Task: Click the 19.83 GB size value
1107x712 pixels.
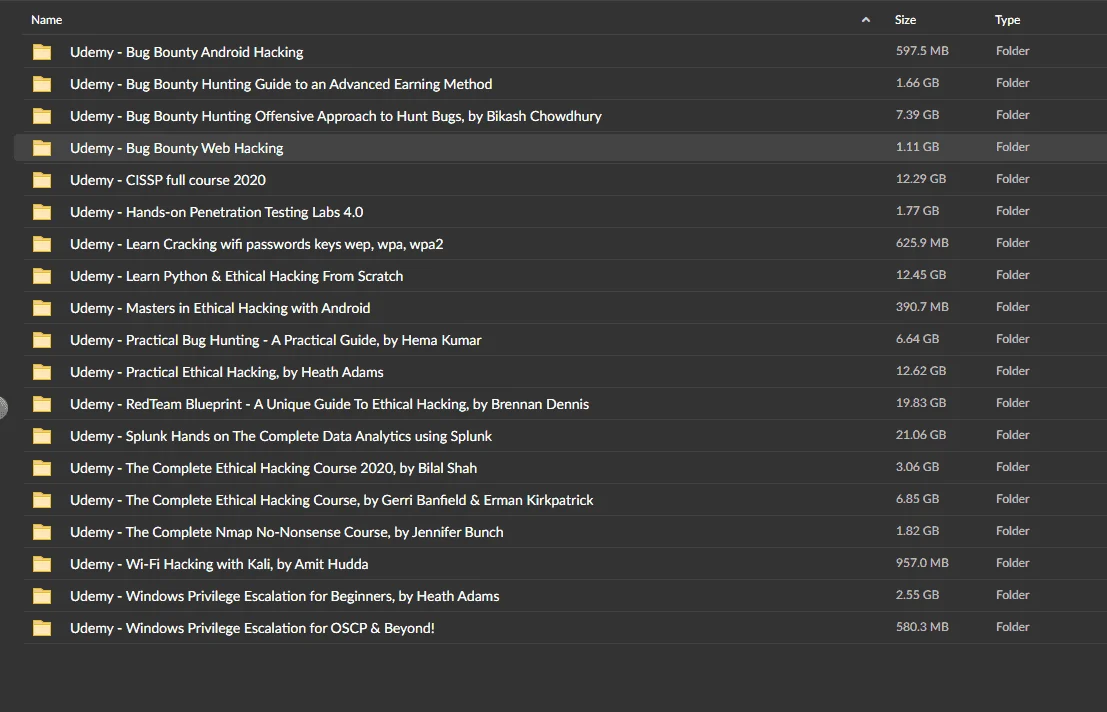Action: (x=921, y=402)
